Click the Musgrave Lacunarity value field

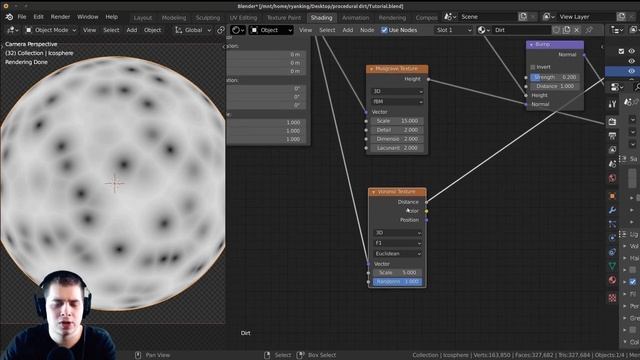(397, 148)
